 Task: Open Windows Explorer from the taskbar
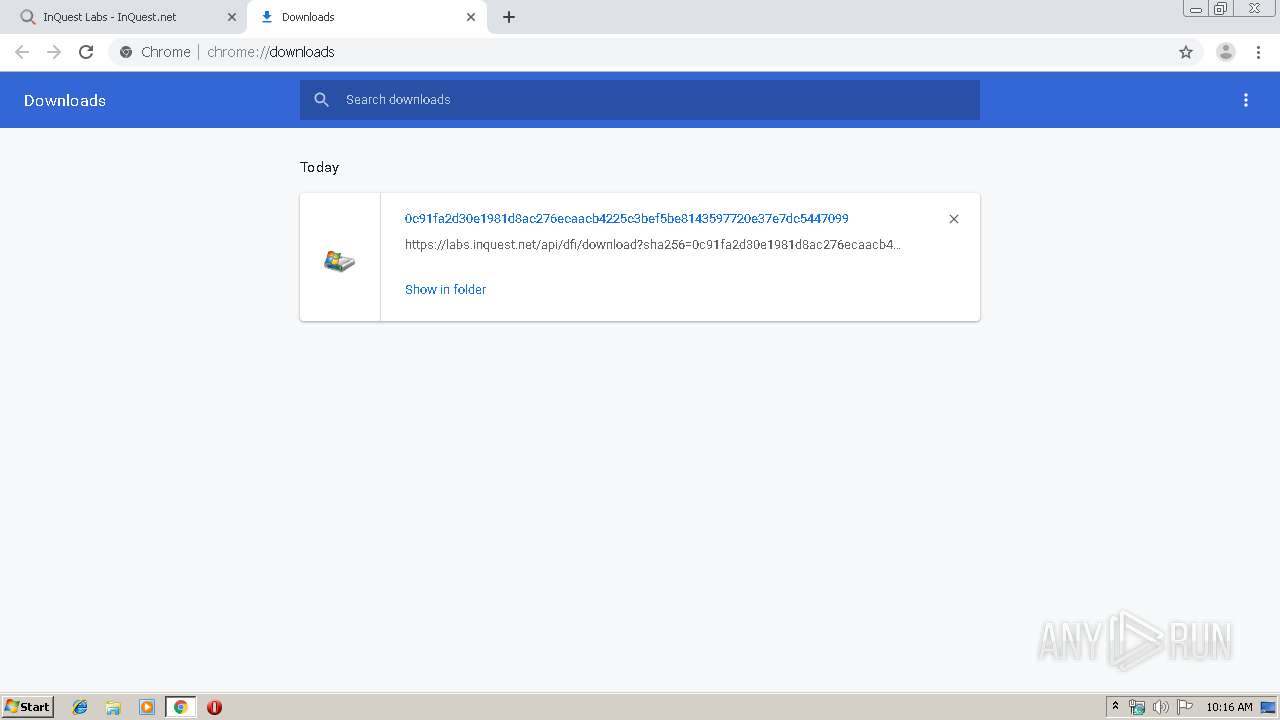pyautogui.click(x=113, y=707)
